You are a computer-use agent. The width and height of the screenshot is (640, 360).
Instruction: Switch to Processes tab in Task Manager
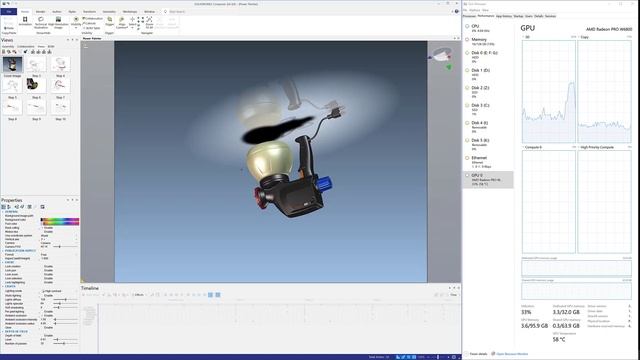[469, 16]
